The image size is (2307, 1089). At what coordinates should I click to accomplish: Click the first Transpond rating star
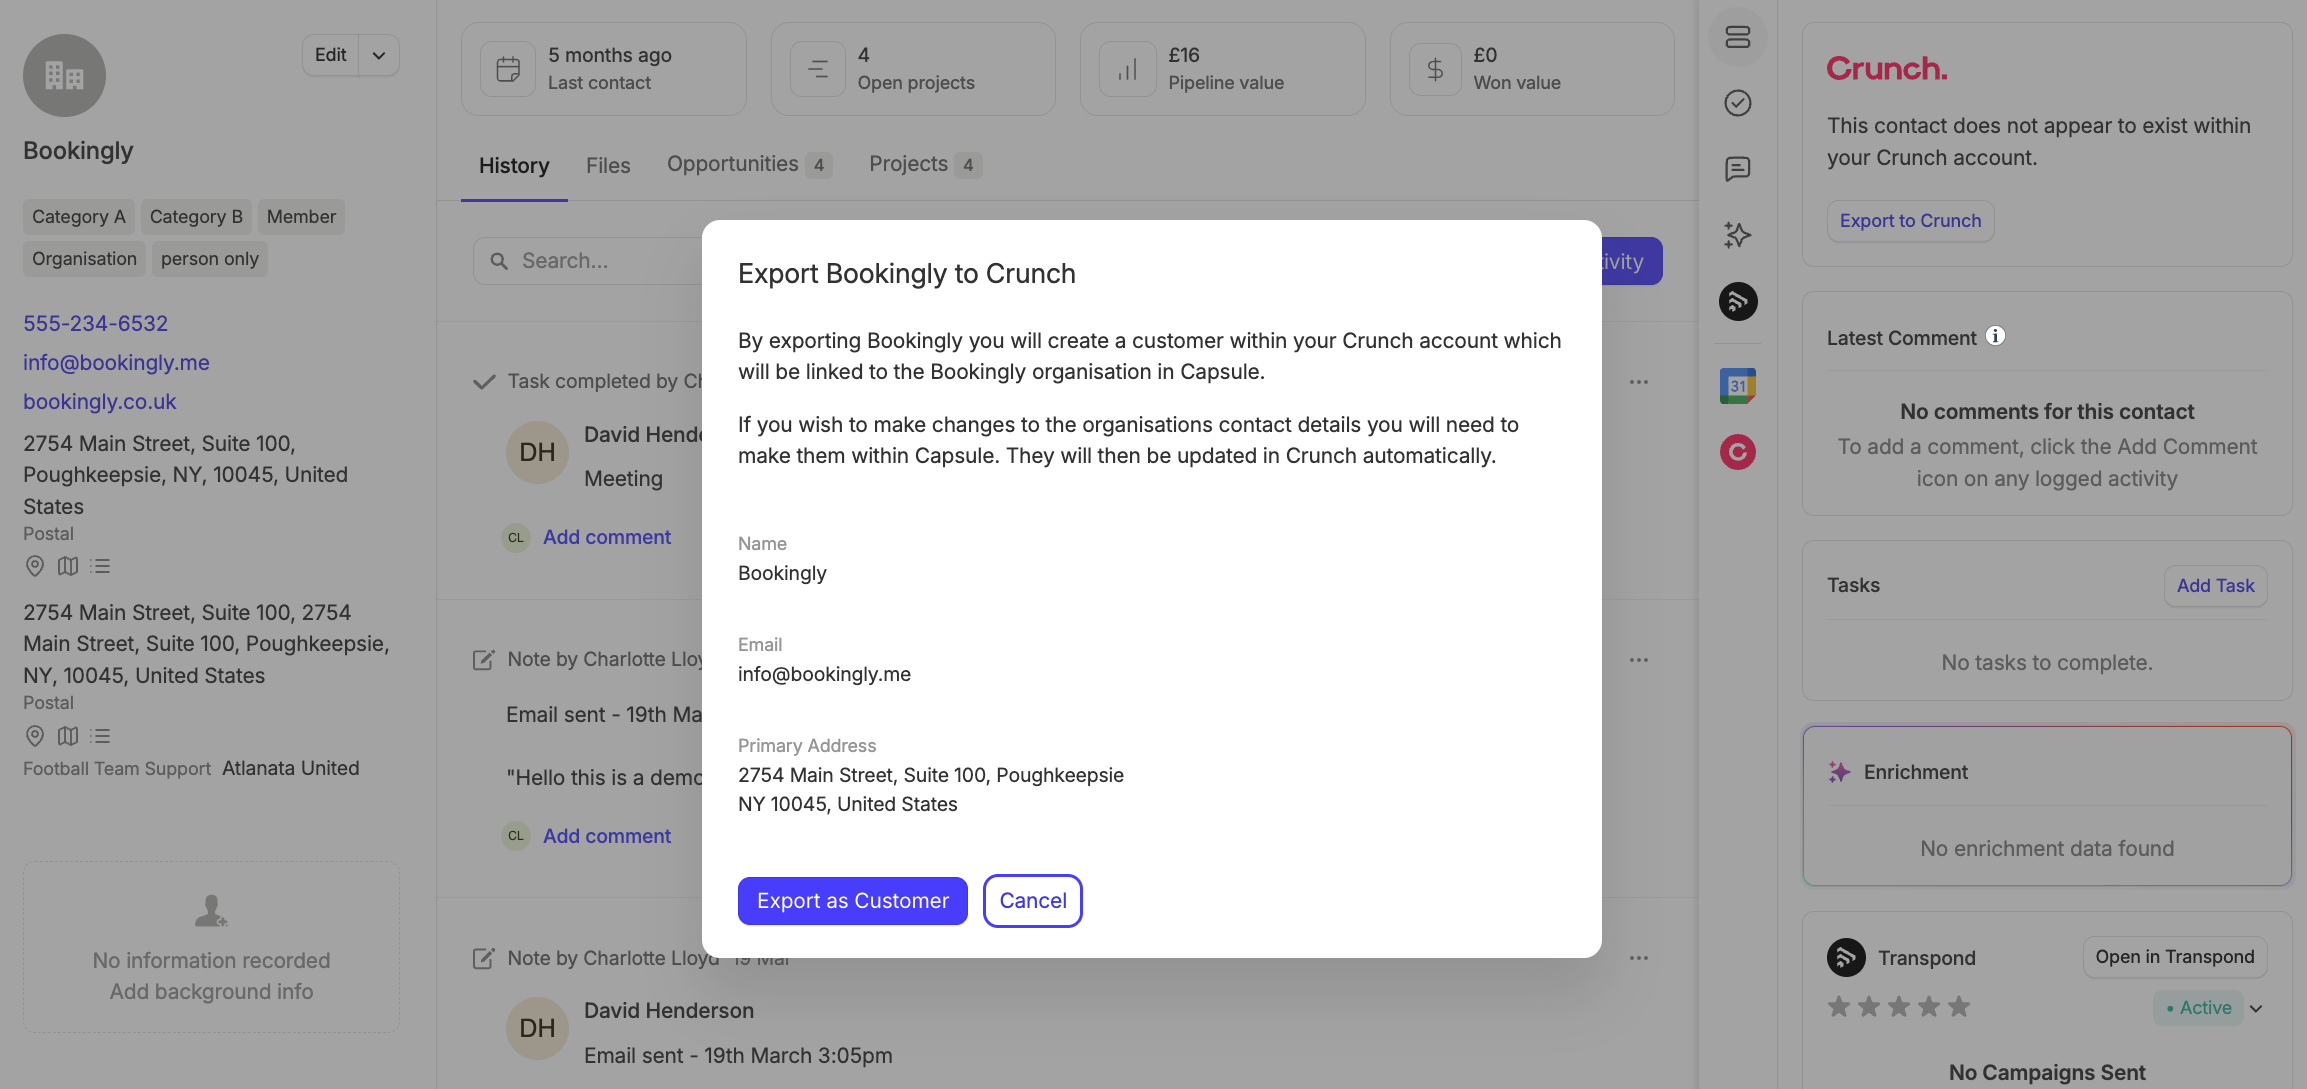click(x=1839, y=1007)
